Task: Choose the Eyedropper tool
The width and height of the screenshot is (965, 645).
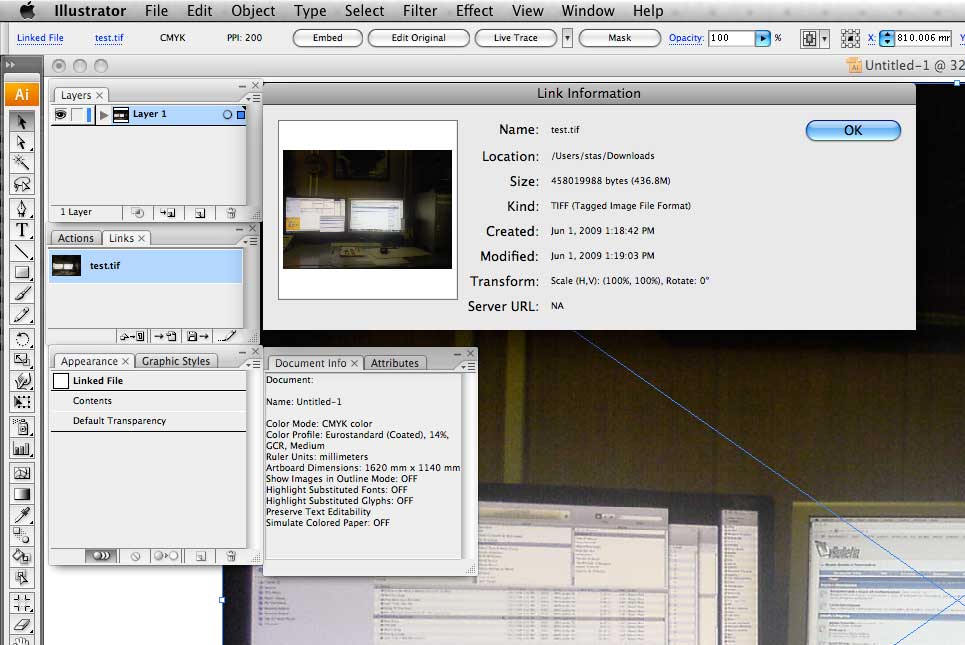Action: click(22, 515)
